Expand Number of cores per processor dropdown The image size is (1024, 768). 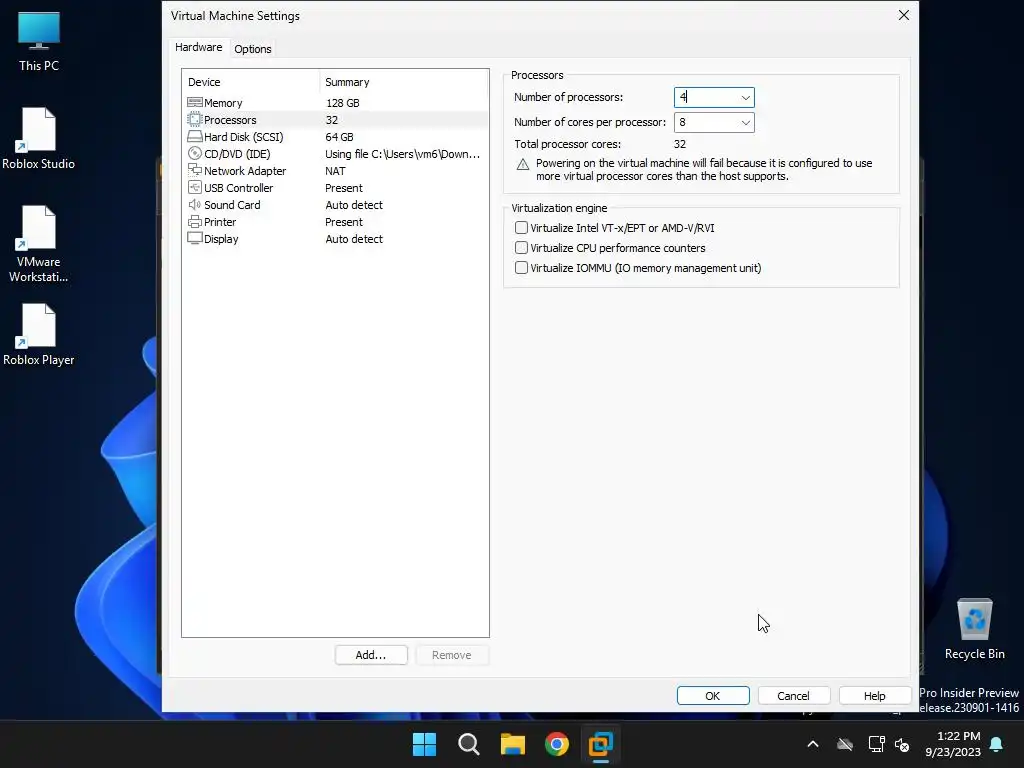pos(745,122)
